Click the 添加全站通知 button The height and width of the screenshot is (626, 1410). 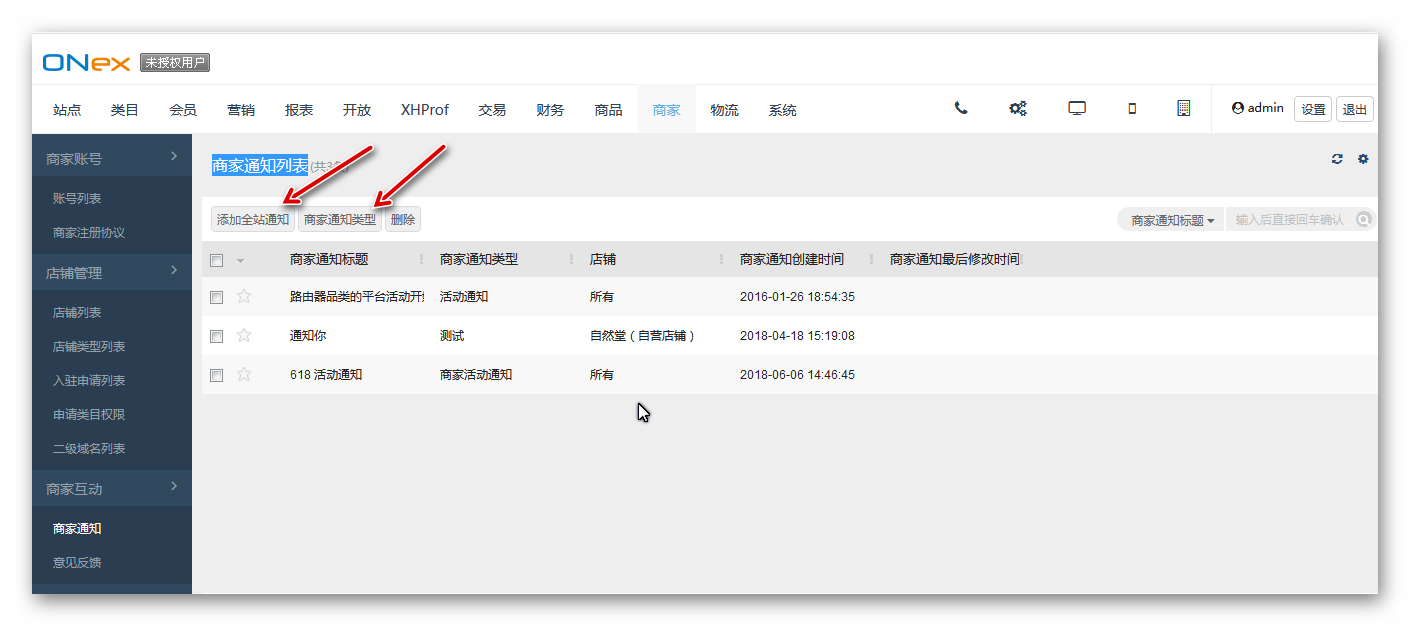tap(253, 220)
